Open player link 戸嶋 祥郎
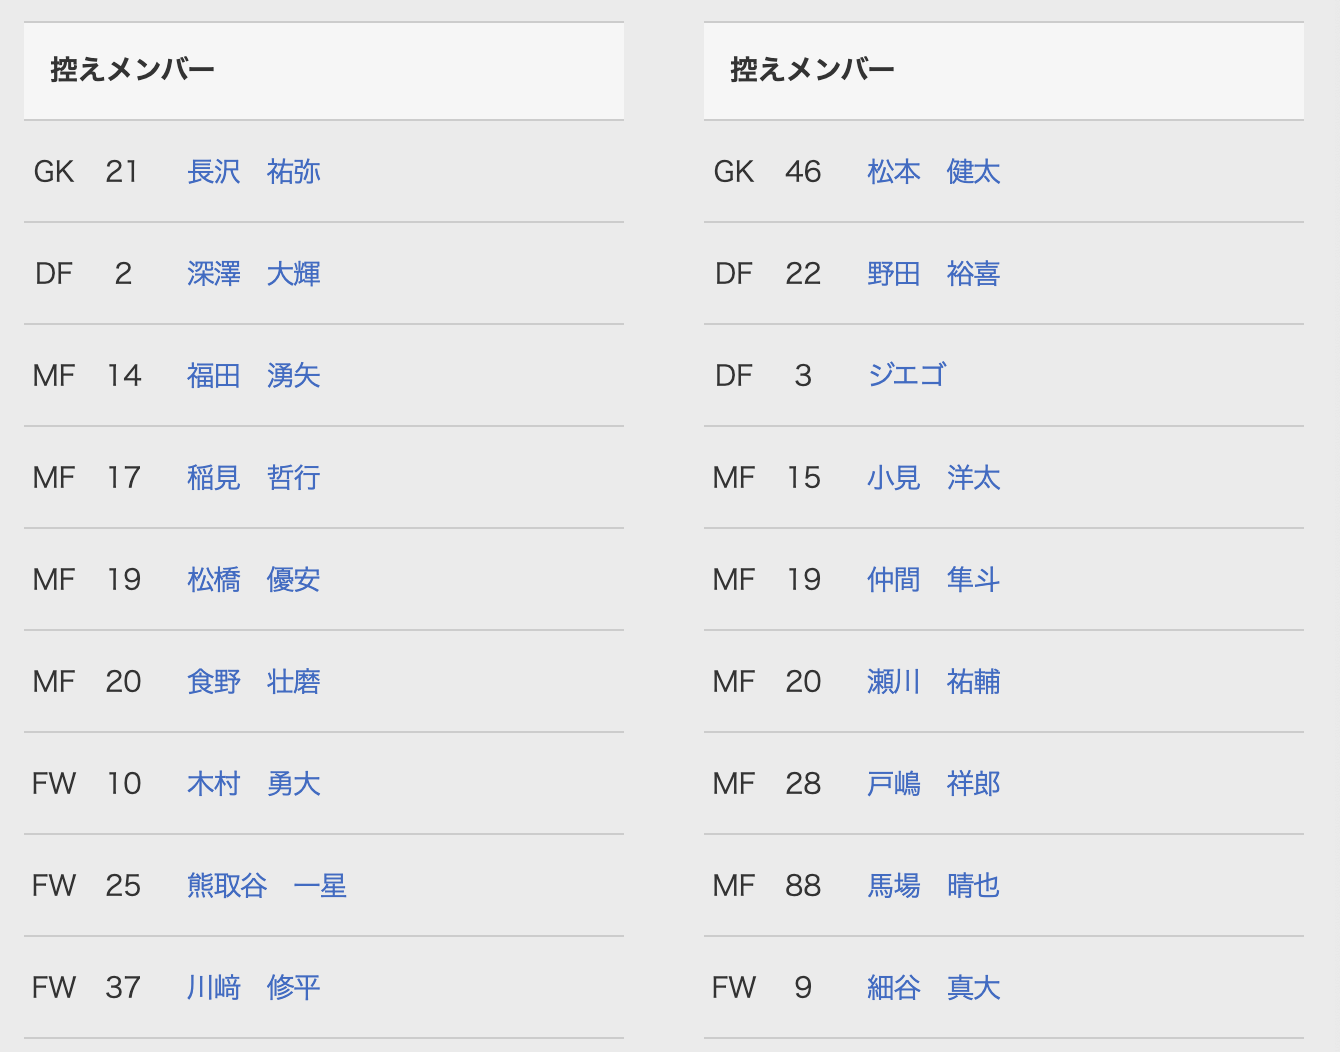The height and width of the screenshot is (1052, 1340). [x=934, y=784]
